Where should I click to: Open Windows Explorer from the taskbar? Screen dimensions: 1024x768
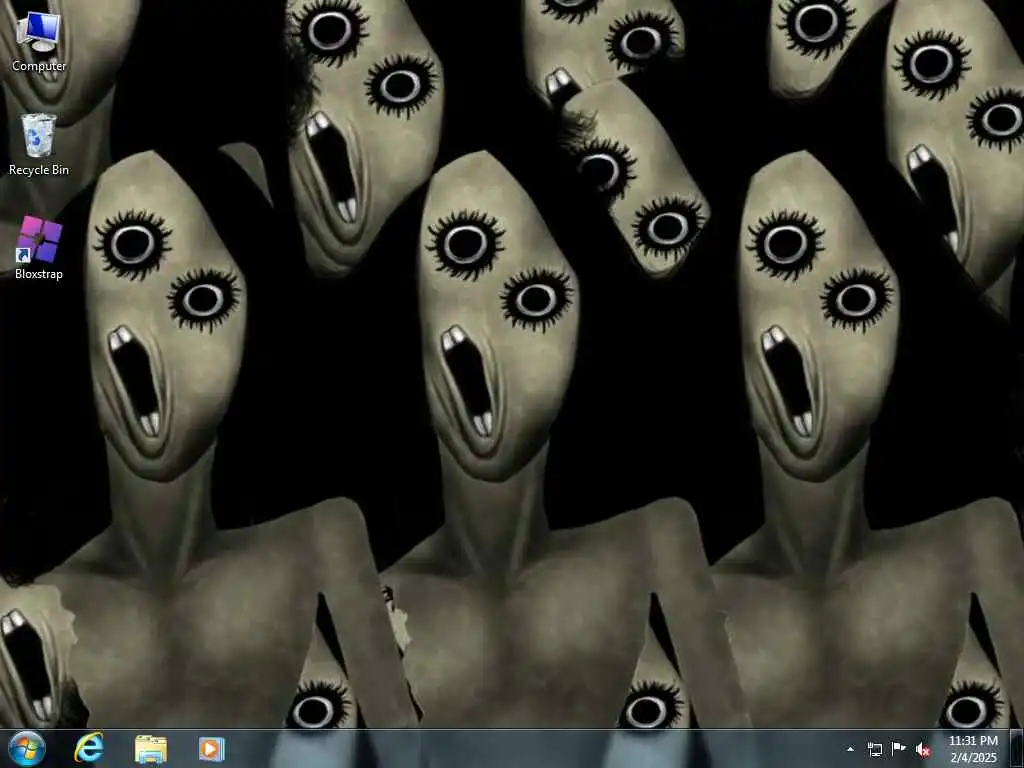click(151, 748)
